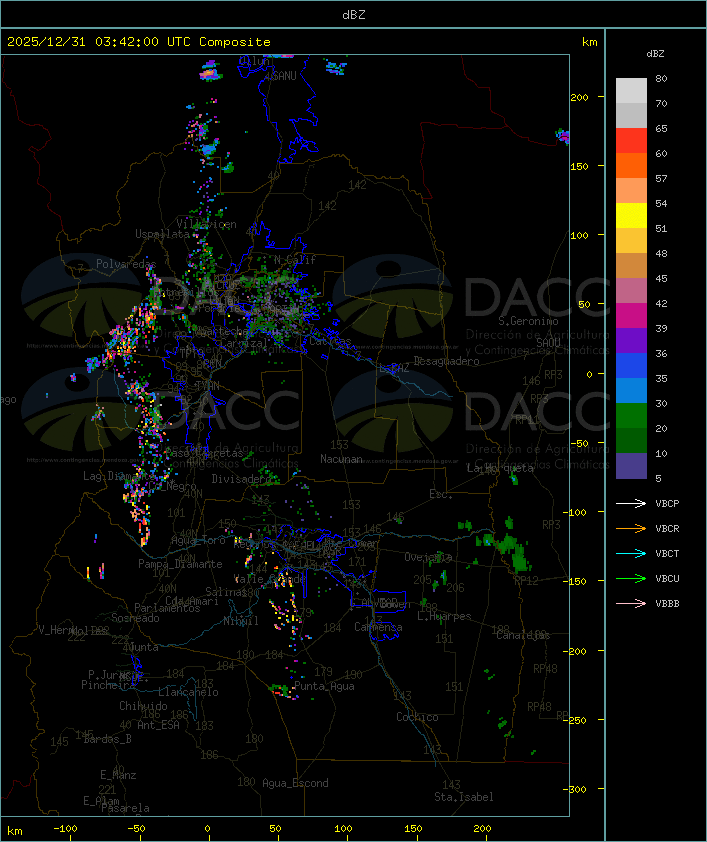This screenshot has width=707, height=842.
Task: Click the white VBCP arrow icon
Action: (631, 503)
